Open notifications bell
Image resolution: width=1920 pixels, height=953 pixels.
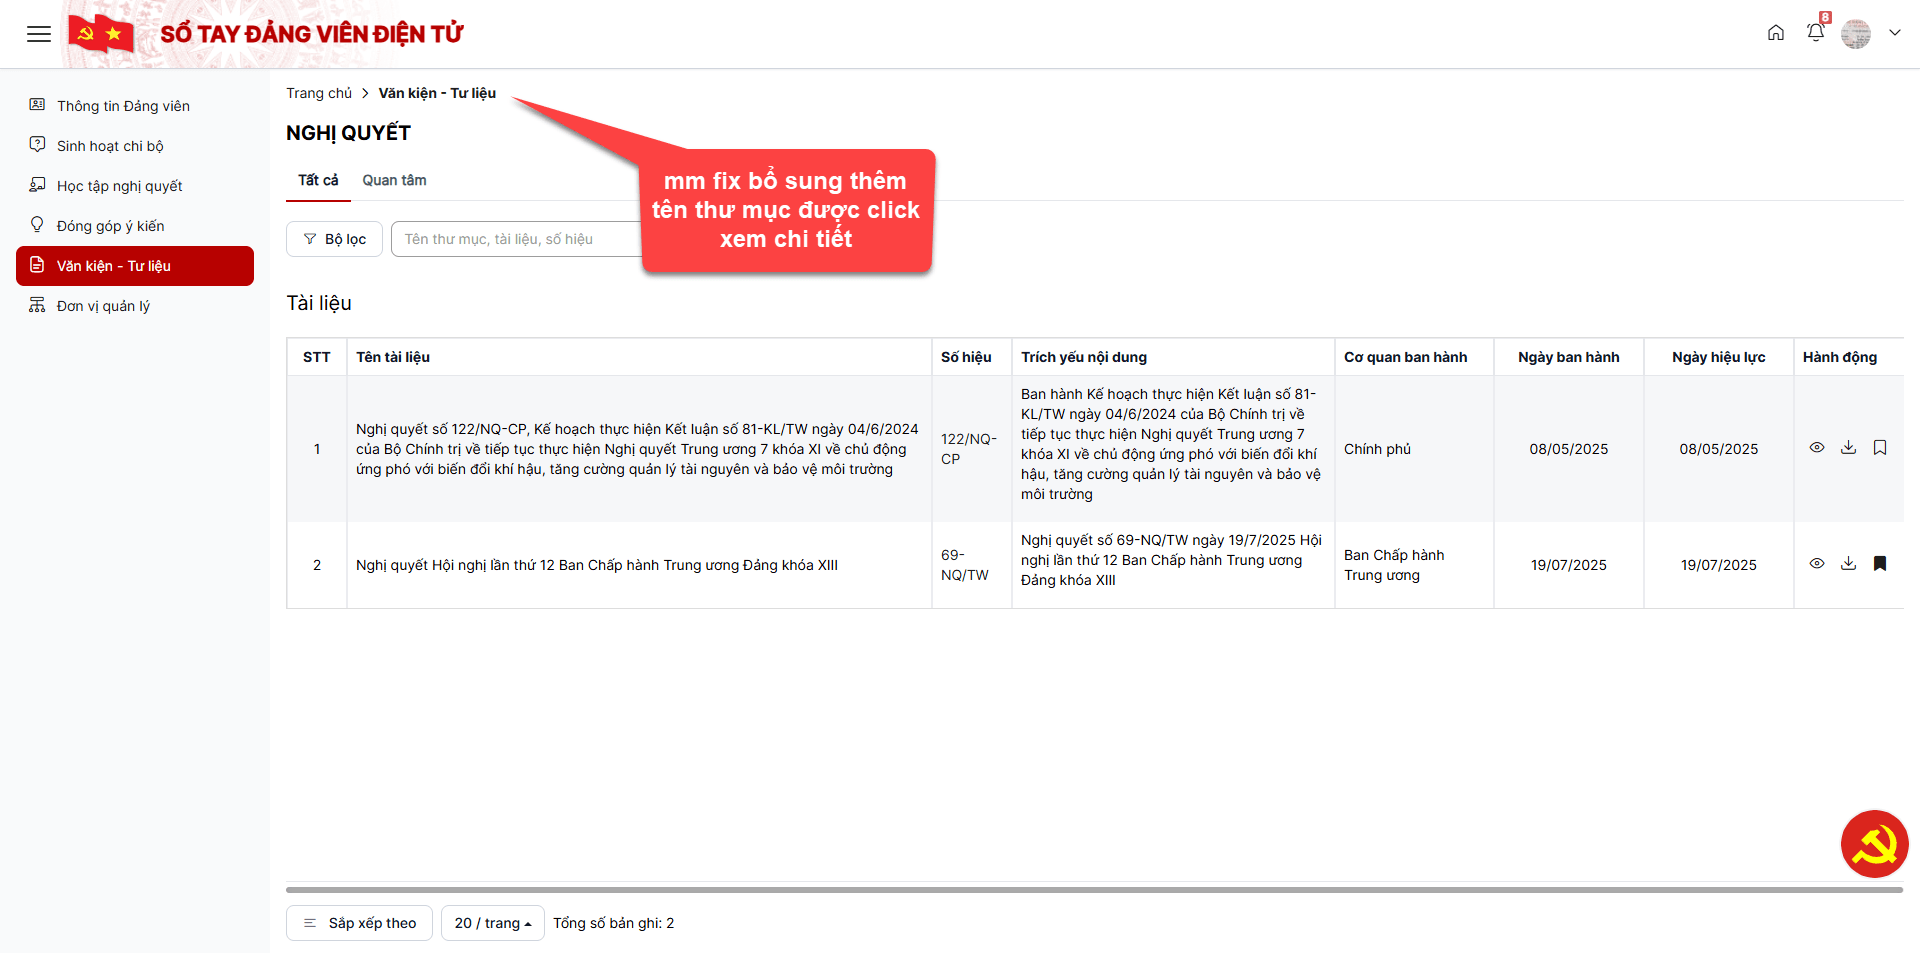coord(1816,33)
